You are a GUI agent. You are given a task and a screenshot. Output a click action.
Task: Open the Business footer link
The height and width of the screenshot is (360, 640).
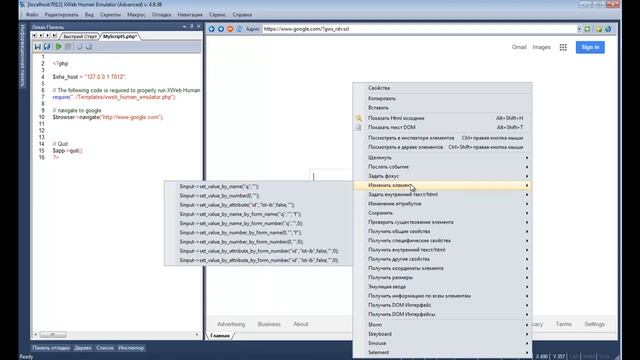click(x=269, y=324)
